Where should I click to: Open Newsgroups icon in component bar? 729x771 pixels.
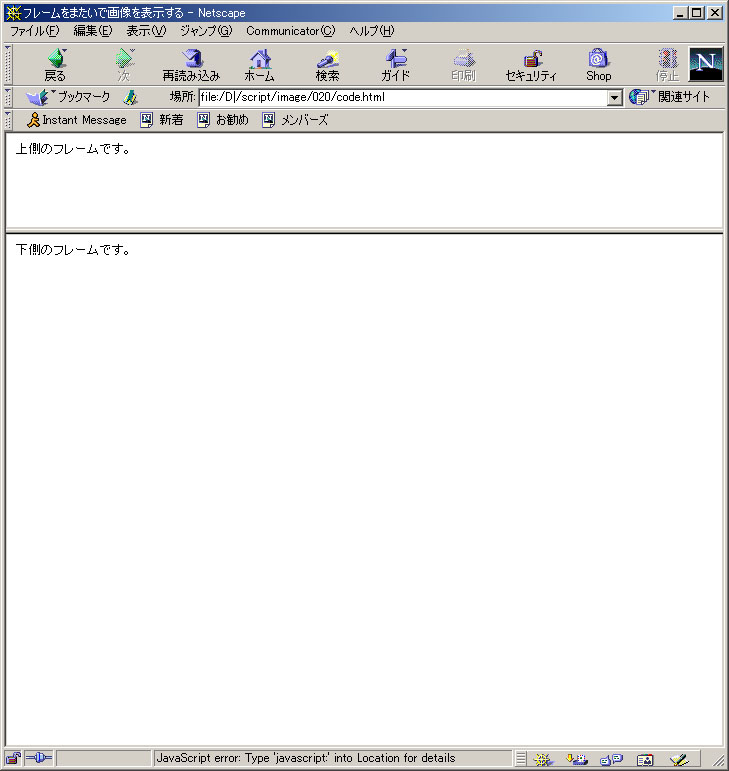(611, 759)
